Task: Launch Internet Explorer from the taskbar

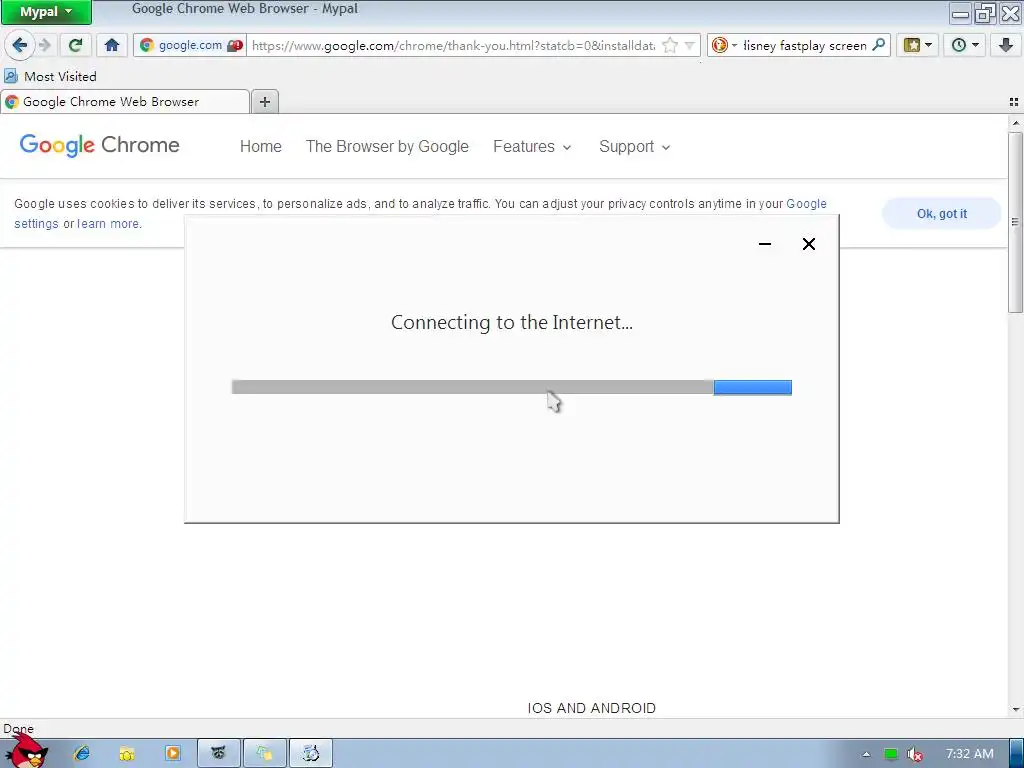Action: 82,754
